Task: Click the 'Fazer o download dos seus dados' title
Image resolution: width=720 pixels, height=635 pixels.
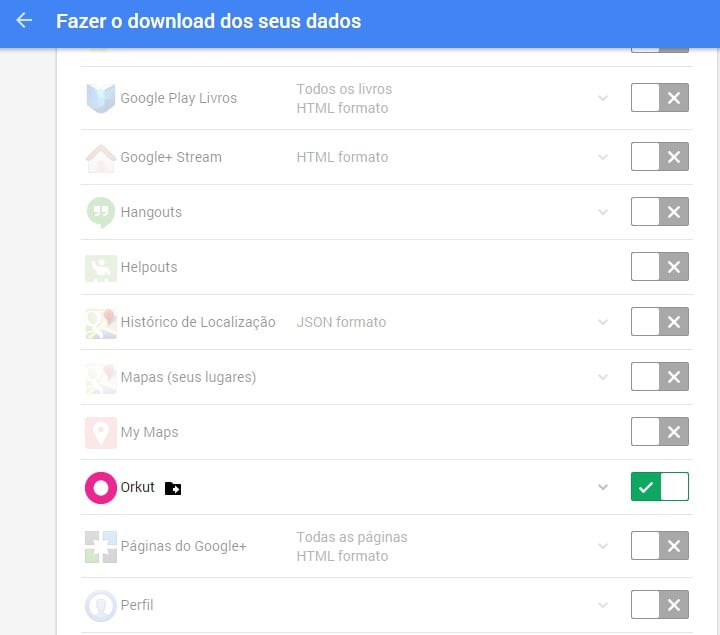Action: tap(208, 21)
